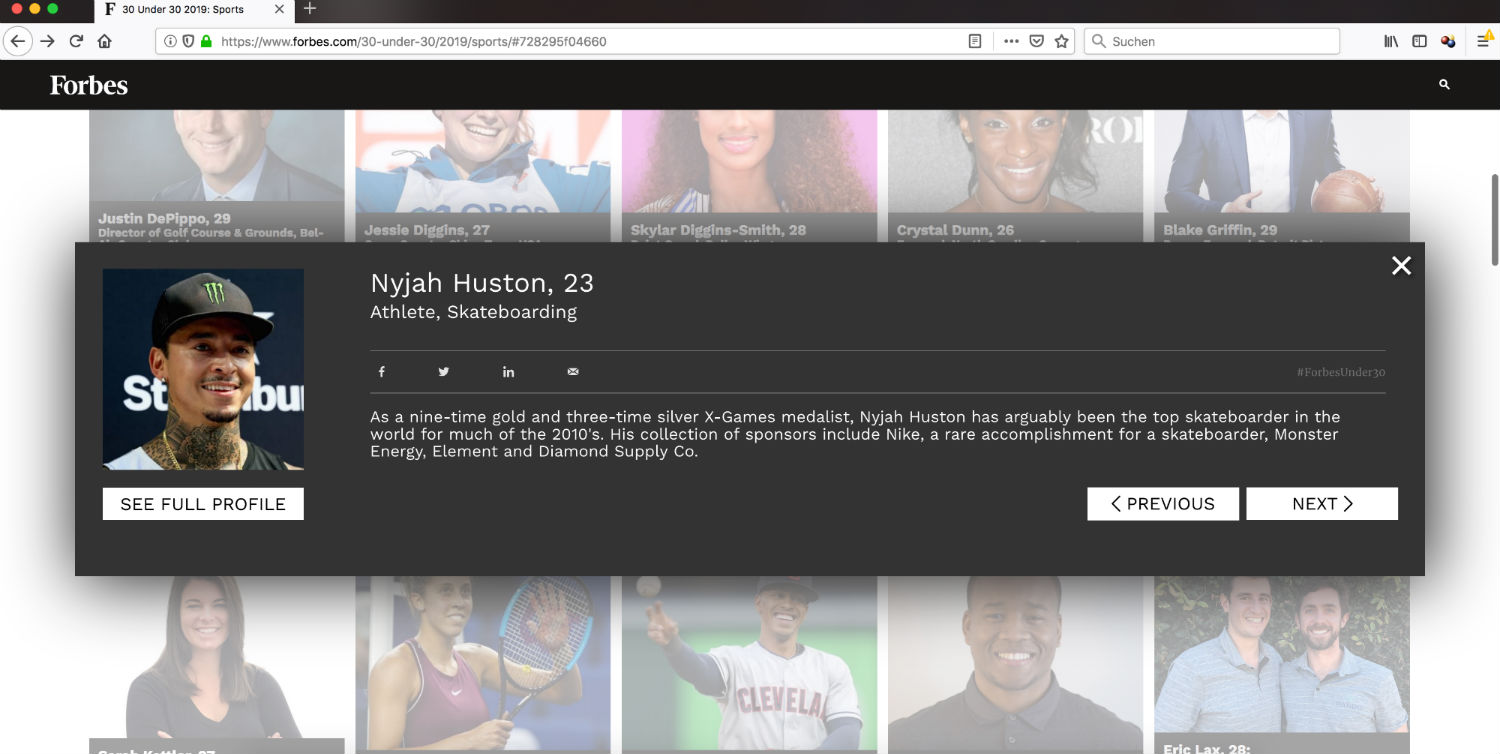The image size is (1500, 754).
Task: Open page actions three-dots menu
Action: point(1011,41)
